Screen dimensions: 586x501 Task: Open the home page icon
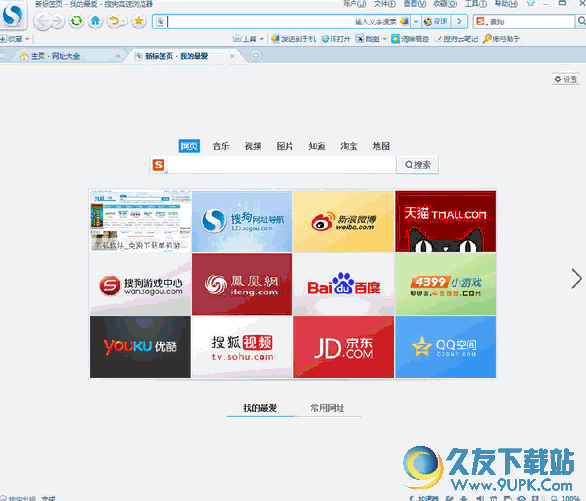click(x=96, y=21)
